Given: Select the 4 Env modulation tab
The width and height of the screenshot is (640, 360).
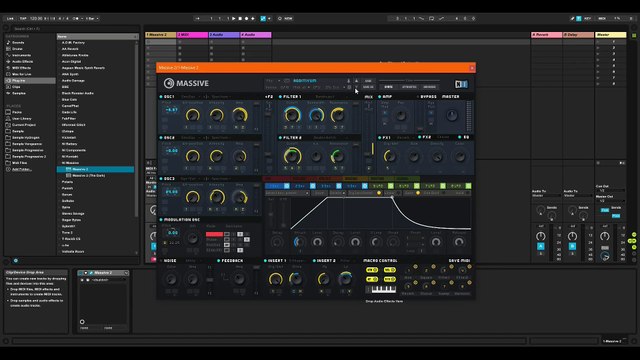Looking at the screenshot, I should pyautogui.click(x=352, y=186).
